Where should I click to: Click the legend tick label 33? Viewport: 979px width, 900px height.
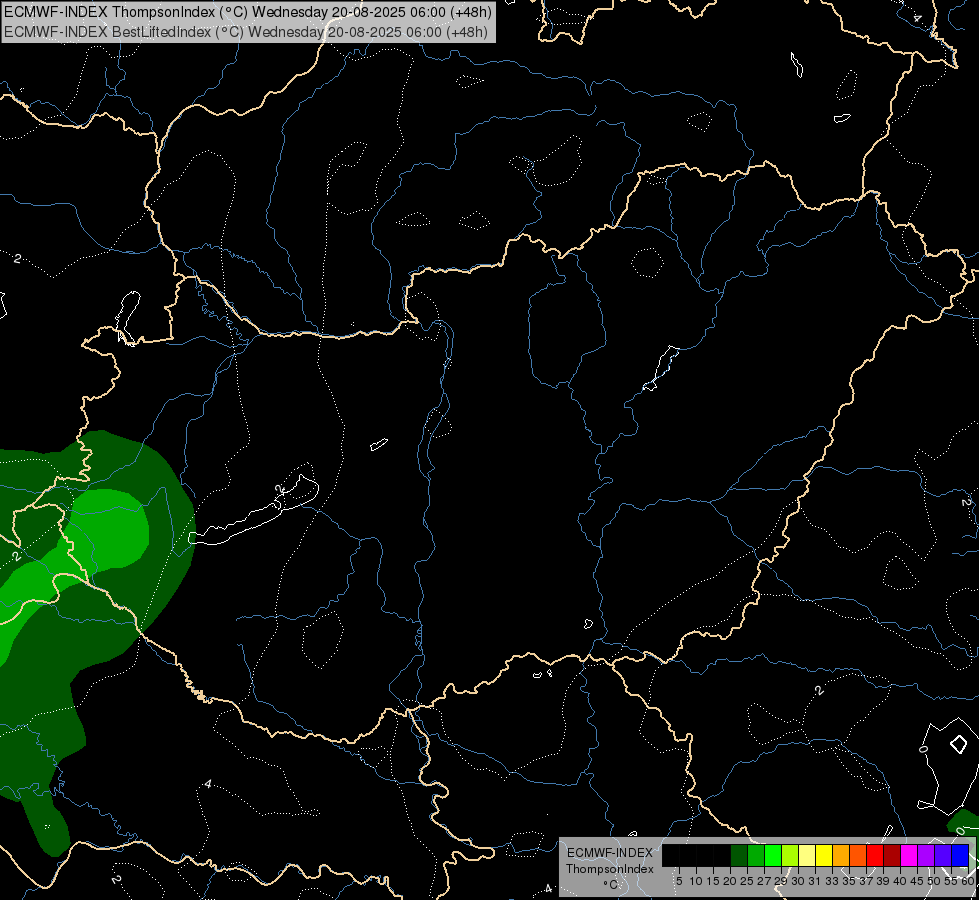(x=832, y=881)
